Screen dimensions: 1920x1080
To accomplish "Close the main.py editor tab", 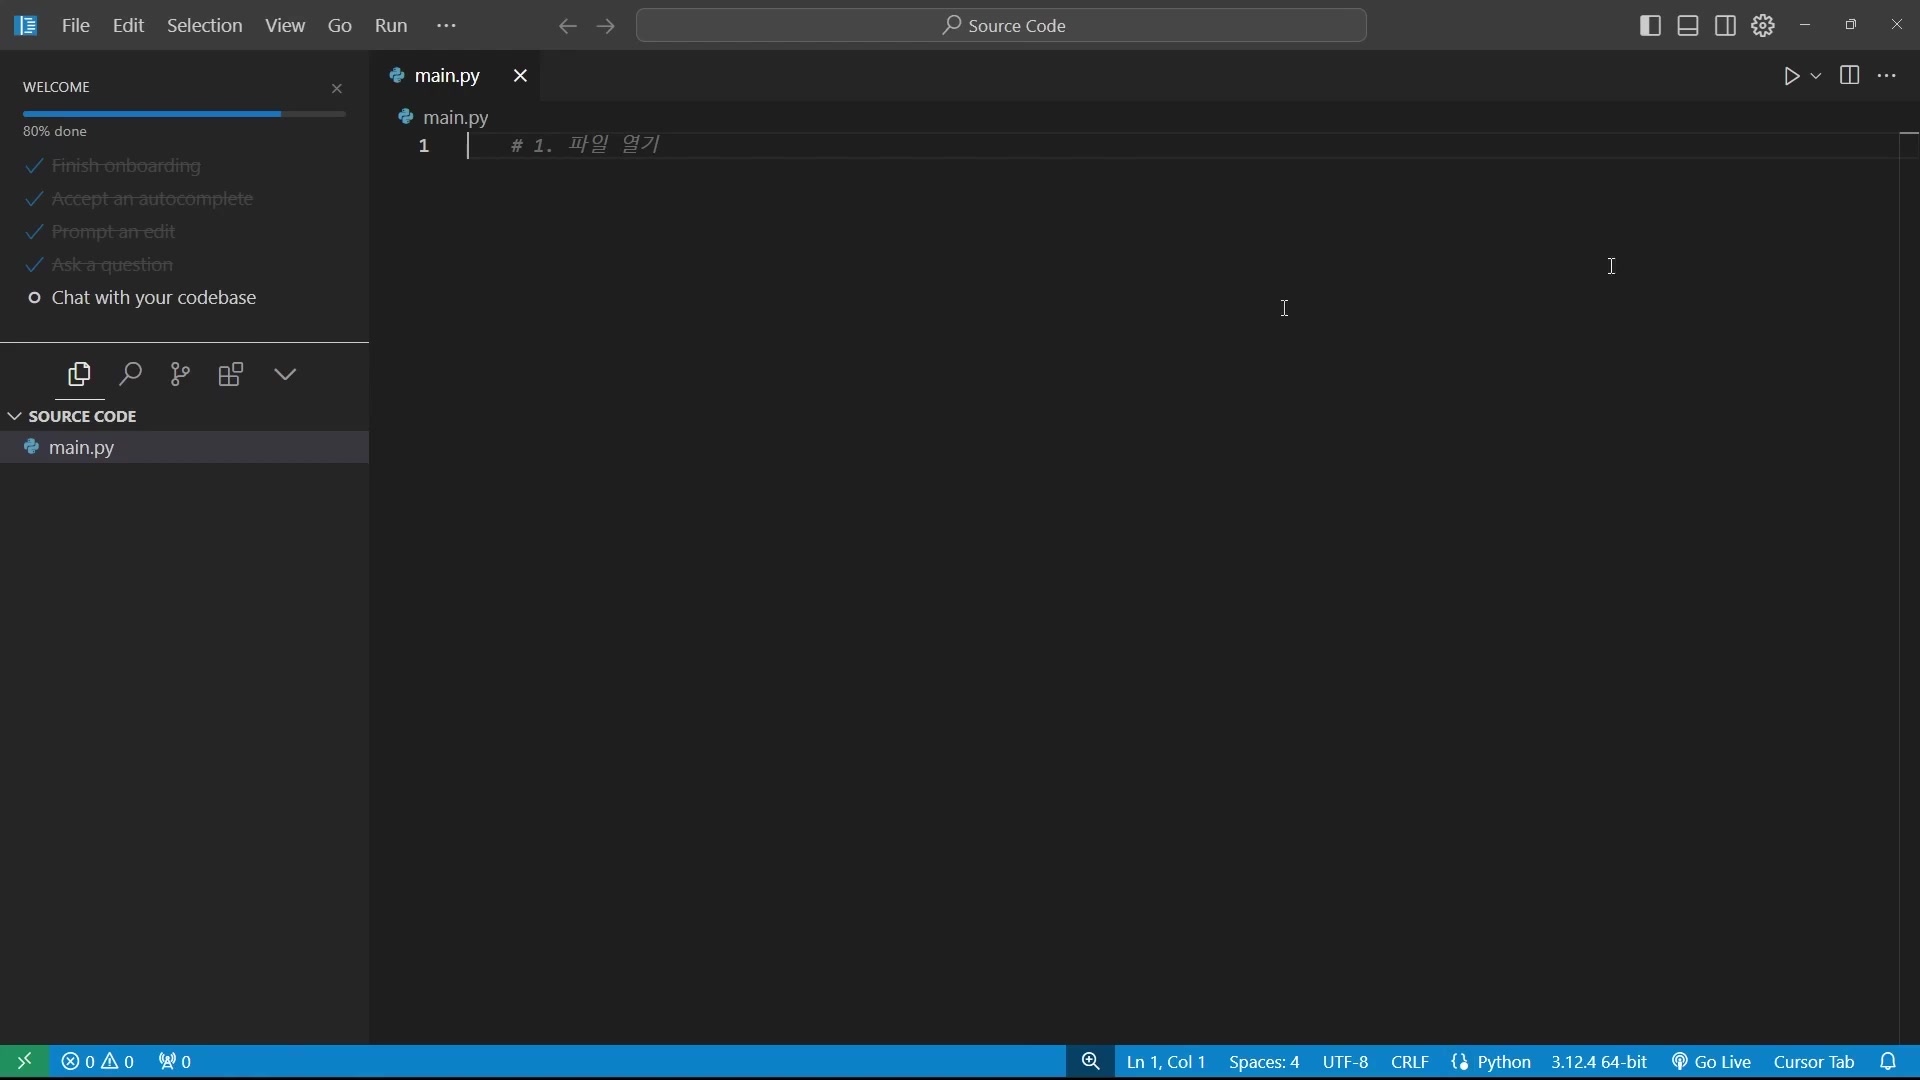I will [520, 77].
